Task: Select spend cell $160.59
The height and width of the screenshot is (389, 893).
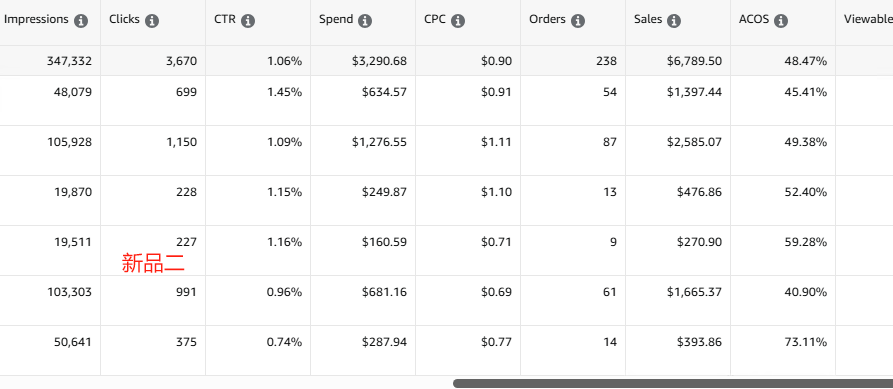Action: (384, 242)
